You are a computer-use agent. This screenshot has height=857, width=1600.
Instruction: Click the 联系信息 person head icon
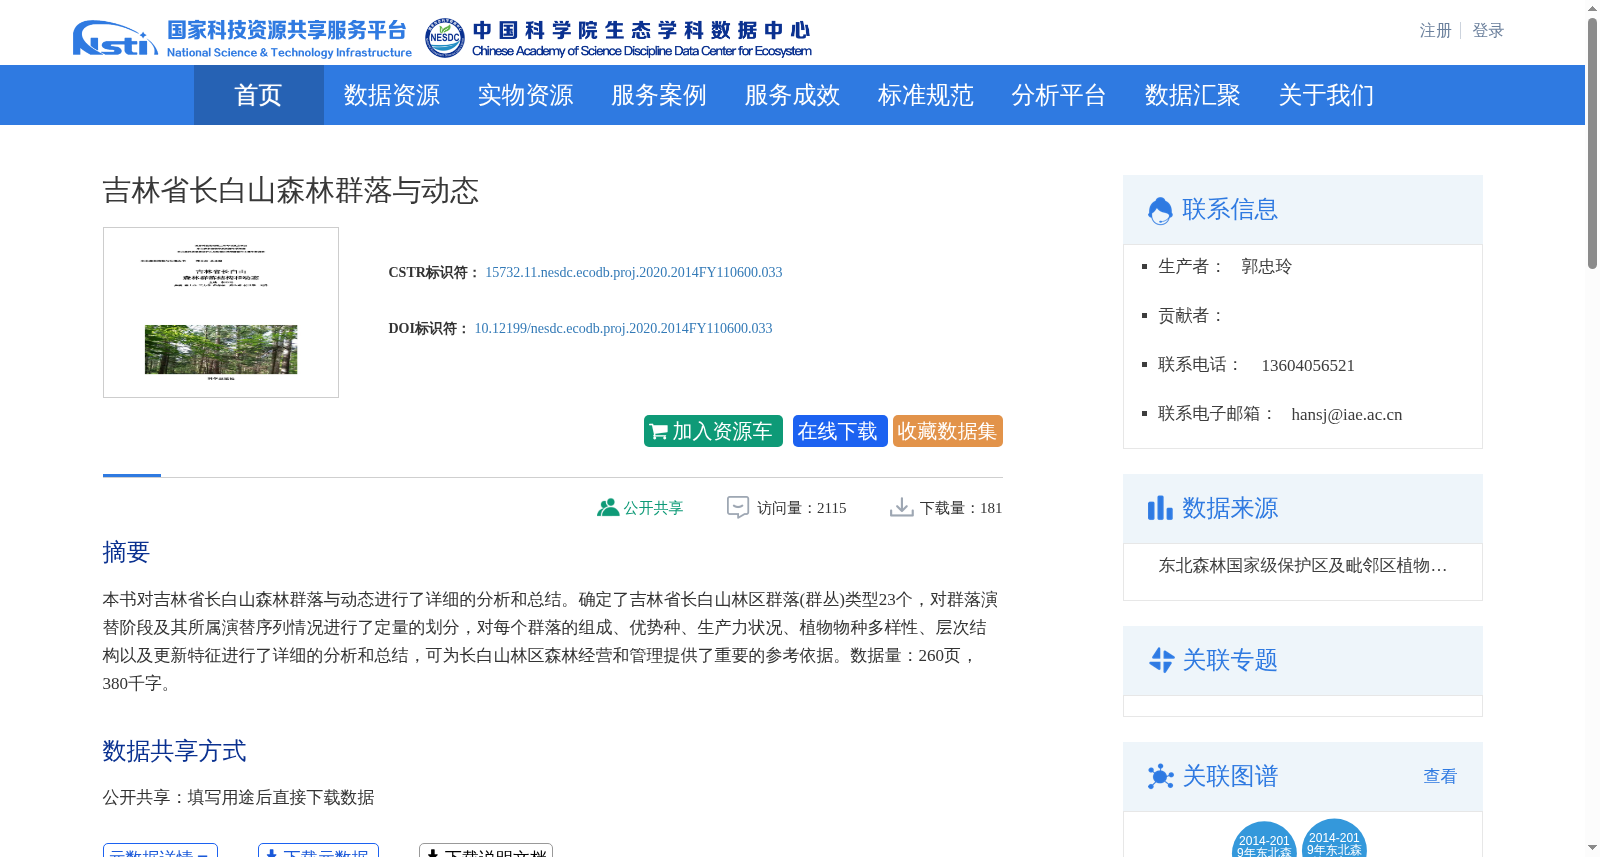click(x=1160, y=211)
